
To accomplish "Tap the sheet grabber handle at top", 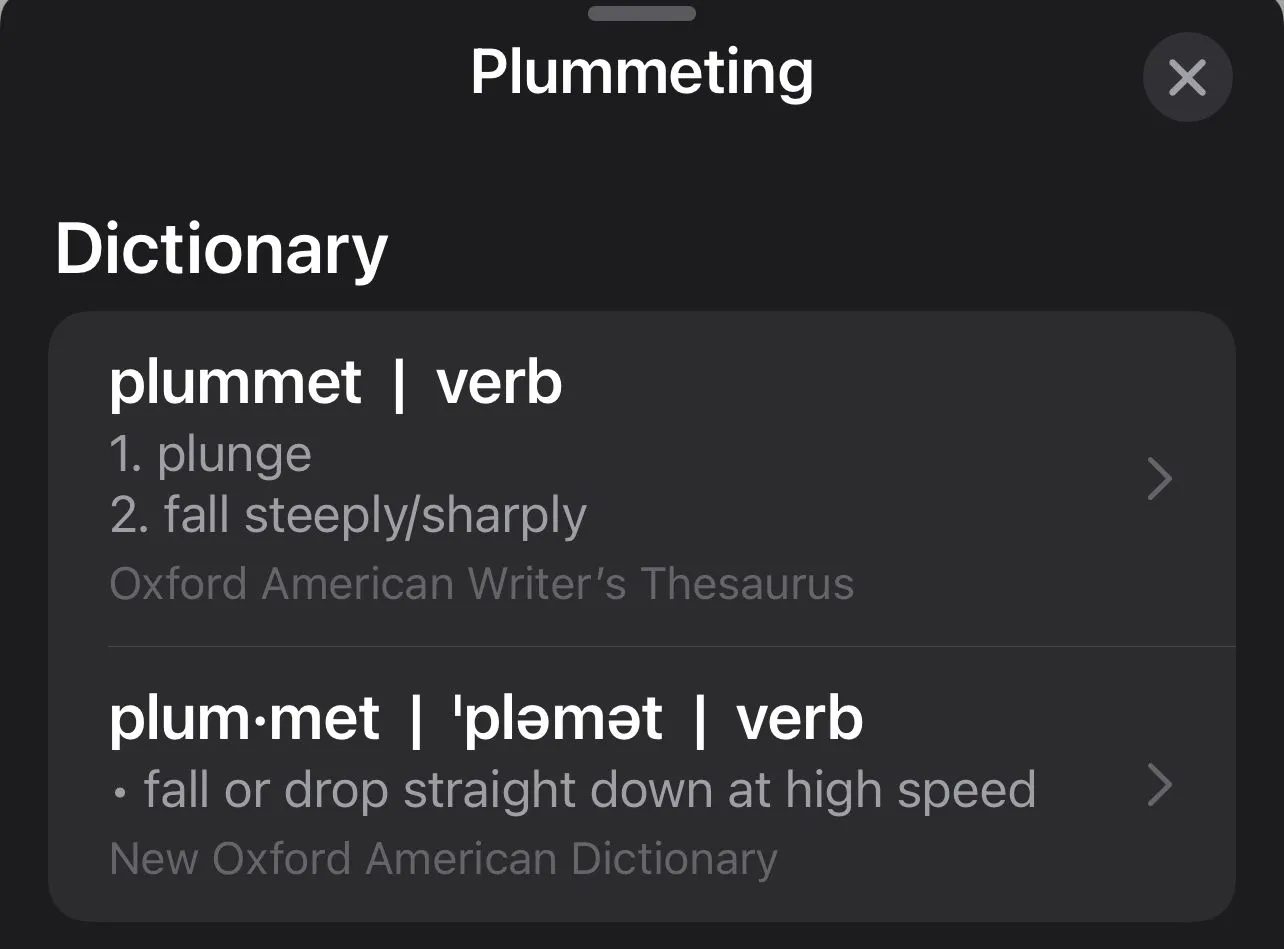I will [641, 14].
